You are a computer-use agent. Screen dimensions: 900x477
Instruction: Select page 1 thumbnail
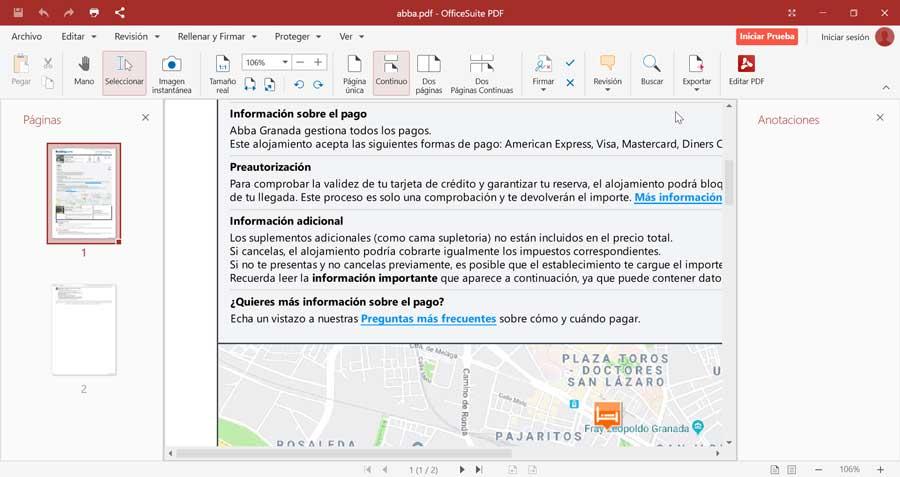tap(84, 193)
